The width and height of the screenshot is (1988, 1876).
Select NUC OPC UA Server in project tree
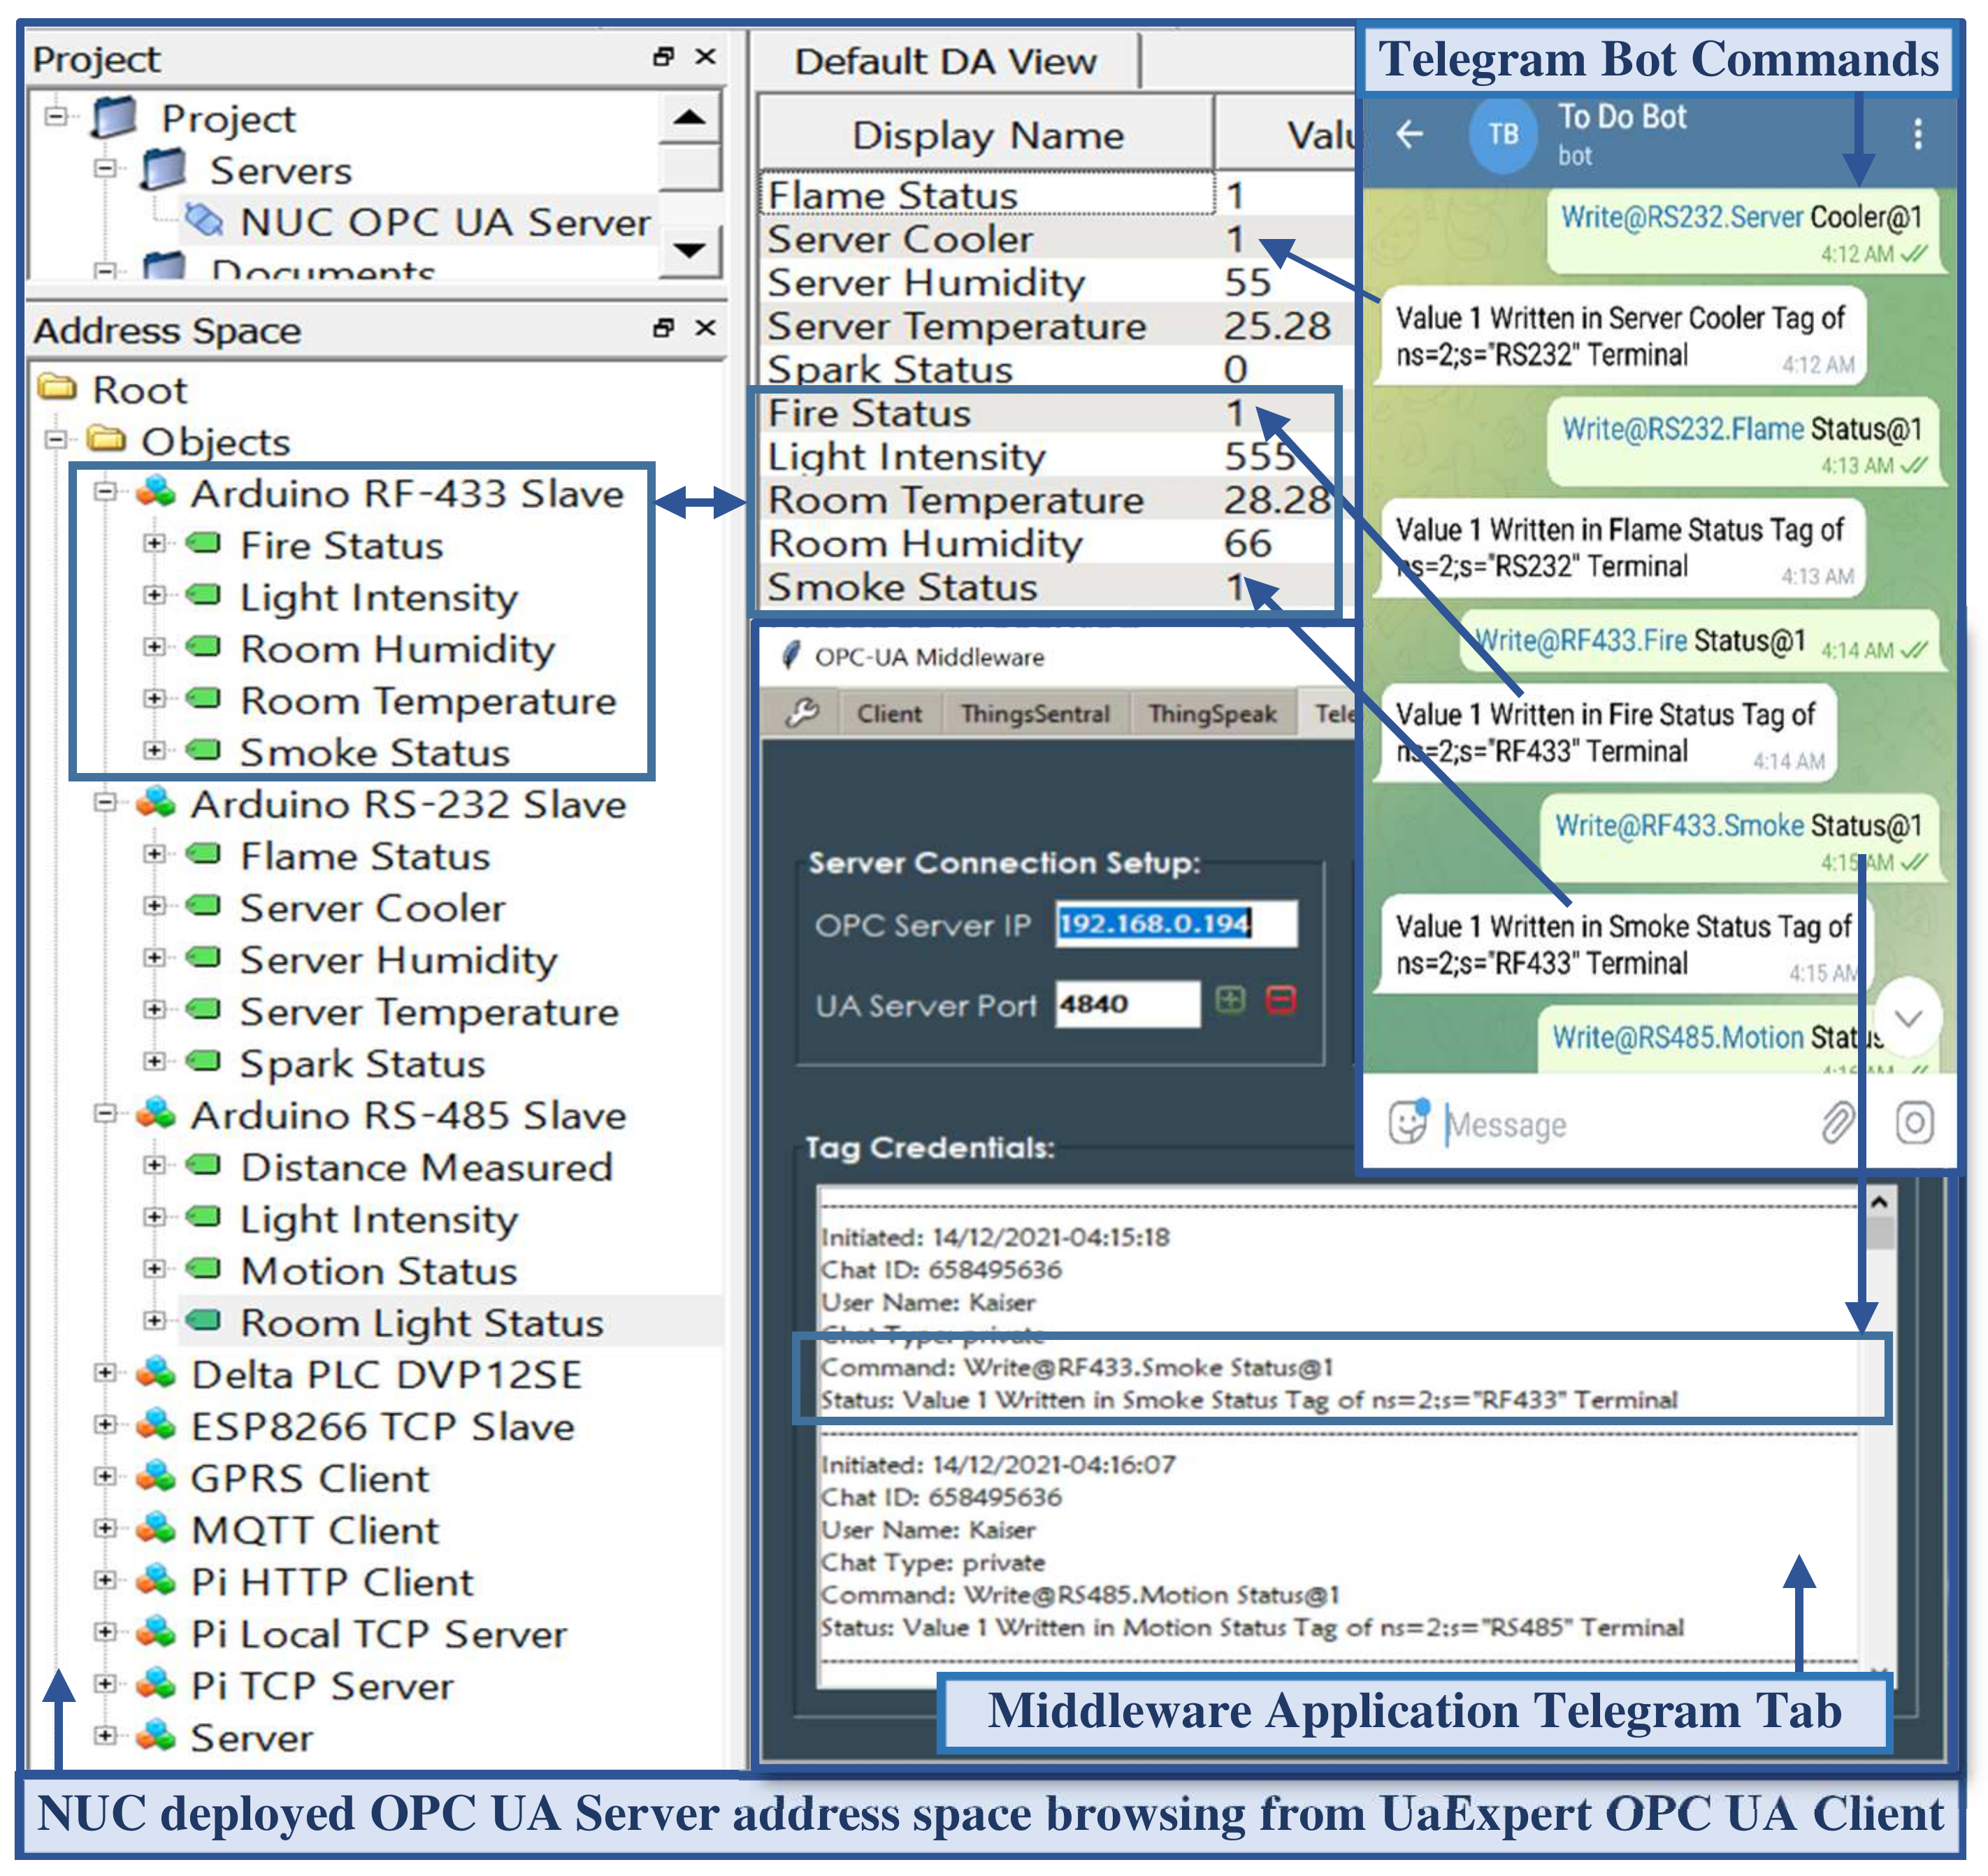click(444, 222)
